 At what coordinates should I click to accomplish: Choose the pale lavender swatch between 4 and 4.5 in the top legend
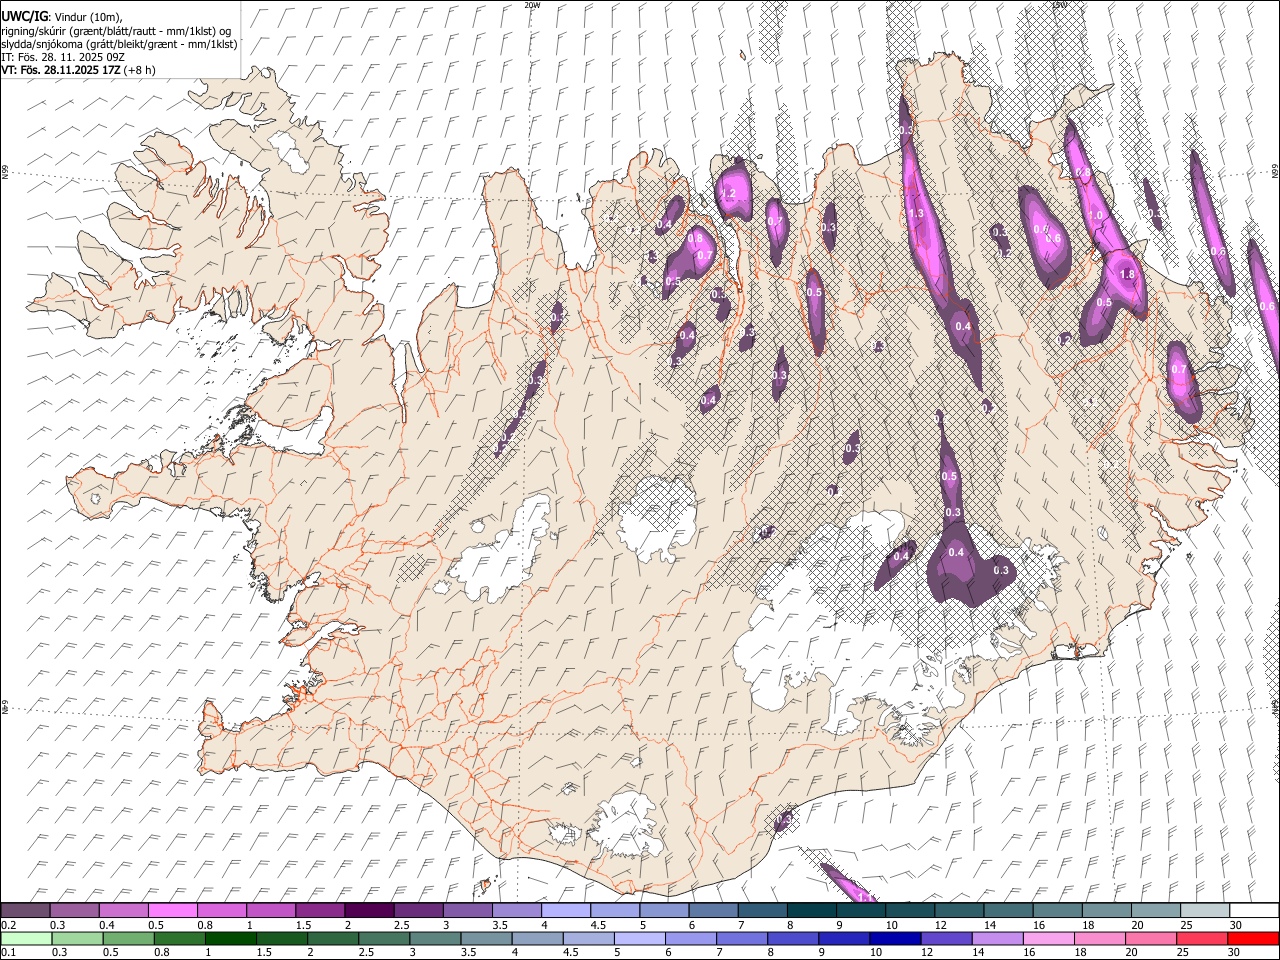(x=566, y=910)
